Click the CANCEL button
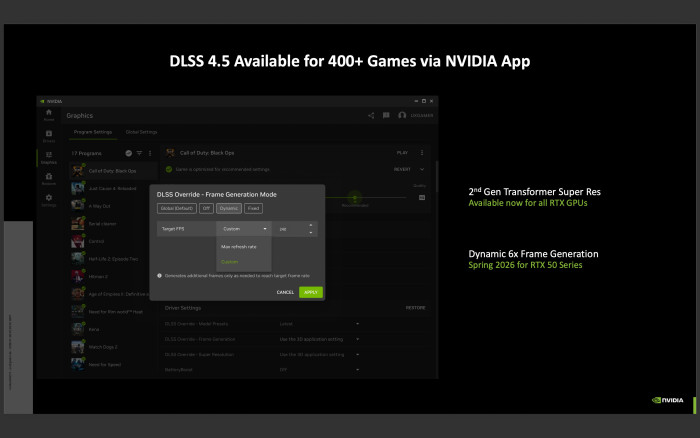 coord(285,292)
